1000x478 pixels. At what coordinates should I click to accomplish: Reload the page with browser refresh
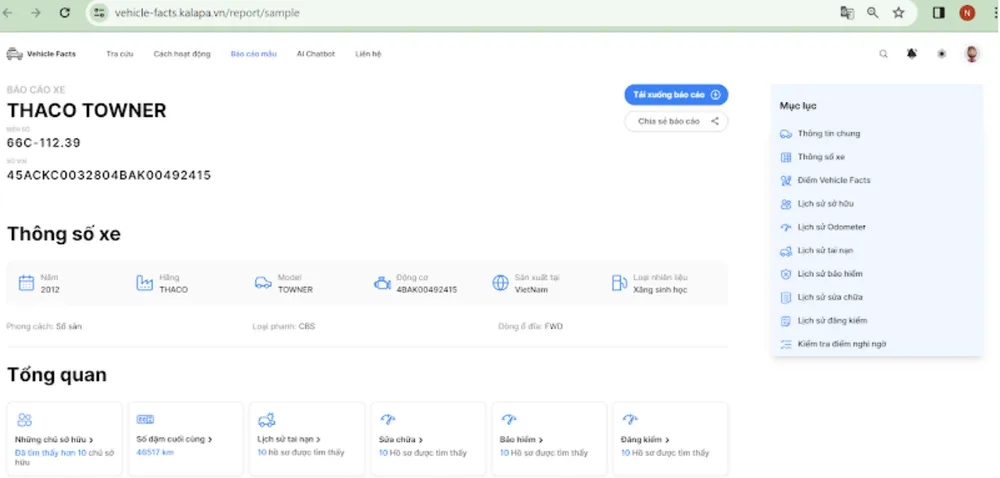tap(65, 13)
